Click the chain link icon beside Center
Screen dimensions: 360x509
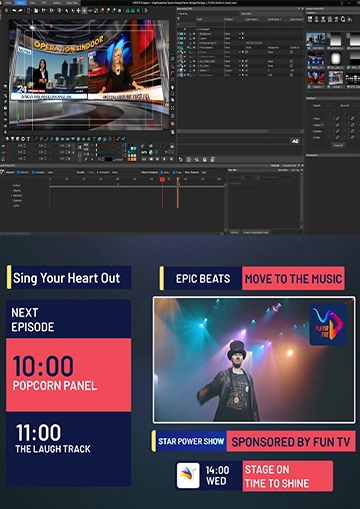point(337,137)
